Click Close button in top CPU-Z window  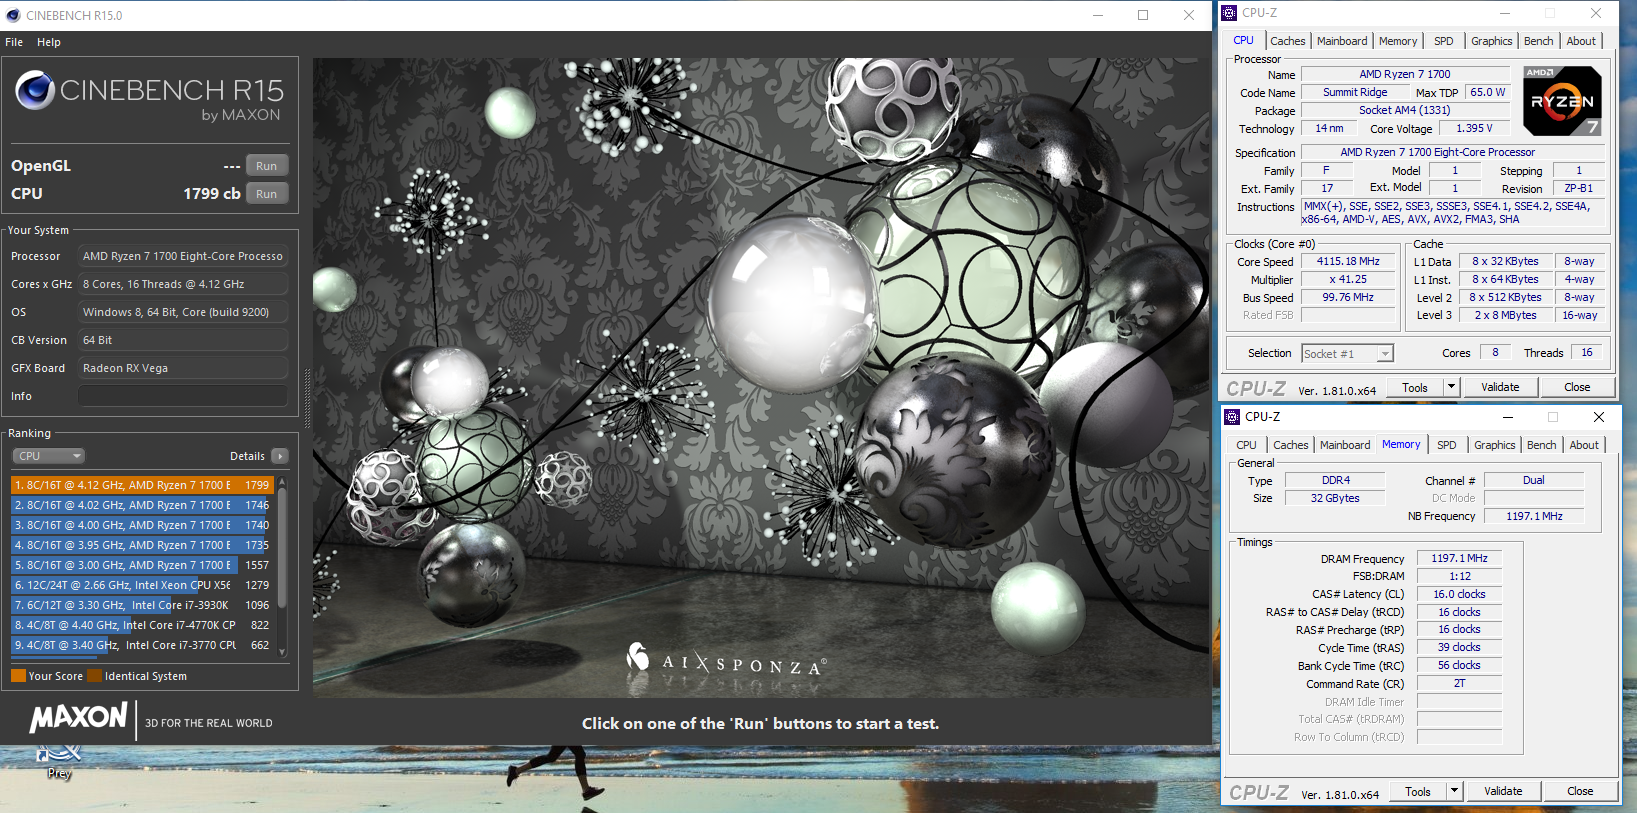pyautogui.click(x=1577, y=387)
